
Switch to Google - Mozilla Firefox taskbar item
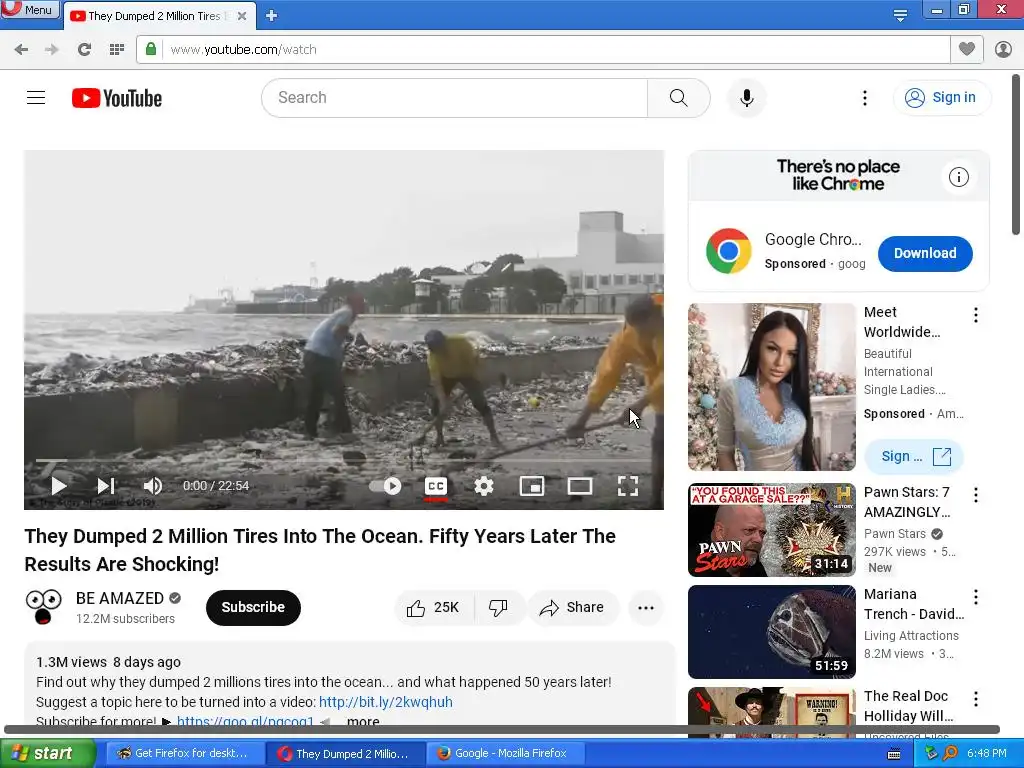[505, 753]
